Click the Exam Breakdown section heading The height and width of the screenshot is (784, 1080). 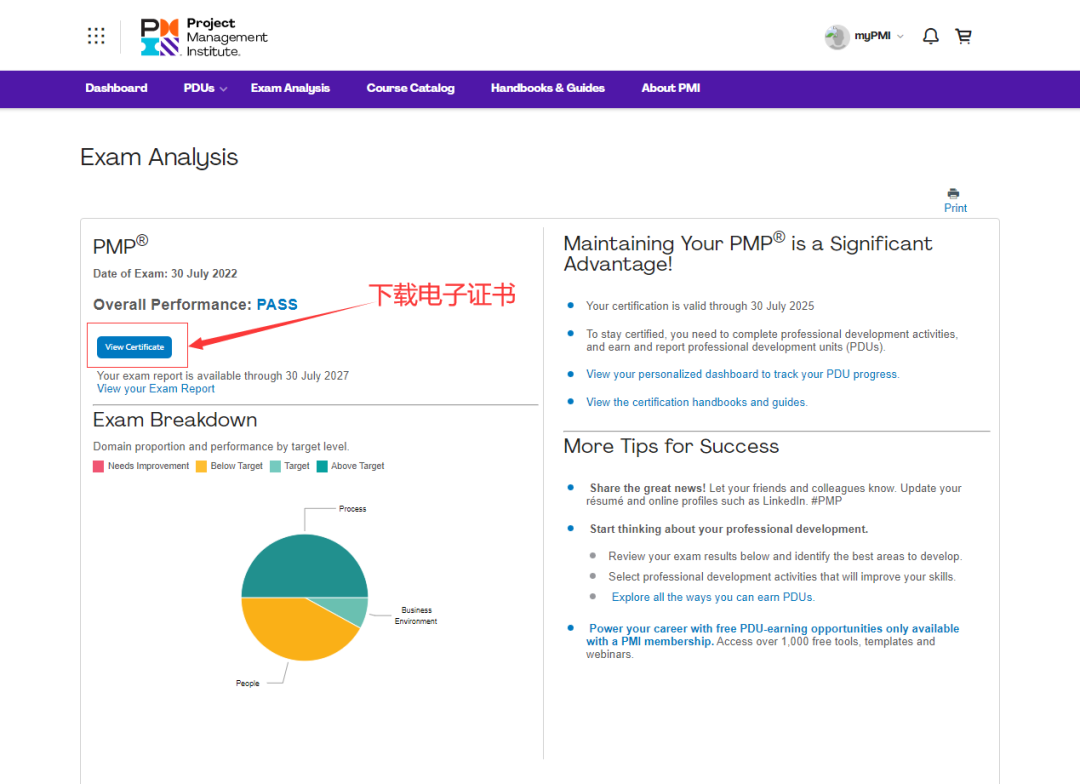click(x=175, y=420)
